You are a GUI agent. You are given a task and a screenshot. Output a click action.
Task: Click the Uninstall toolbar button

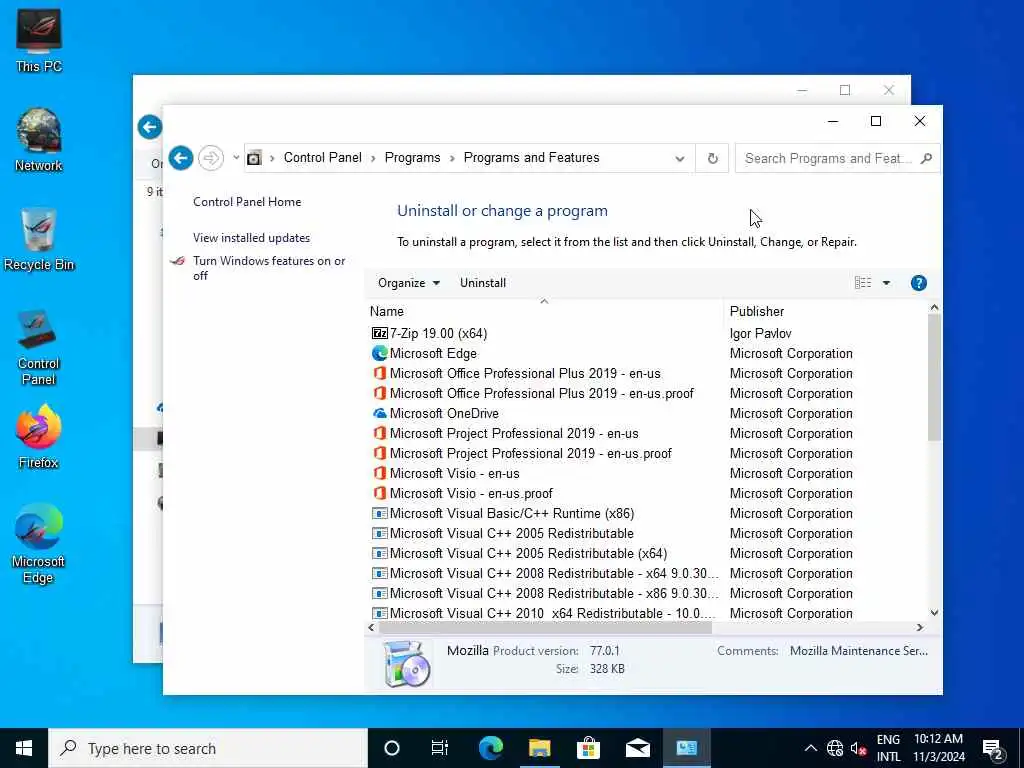click(x=483, y=283)
